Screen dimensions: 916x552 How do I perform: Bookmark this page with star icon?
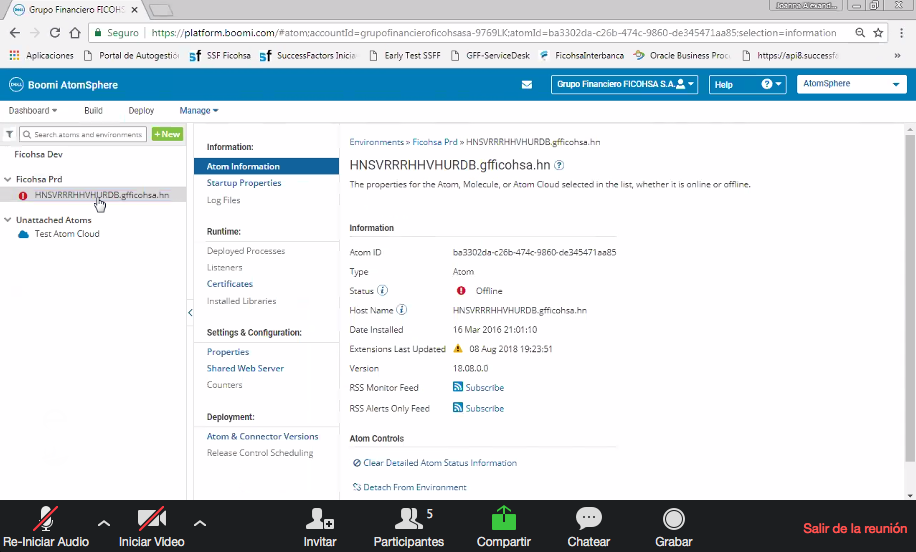click(878, 33)
